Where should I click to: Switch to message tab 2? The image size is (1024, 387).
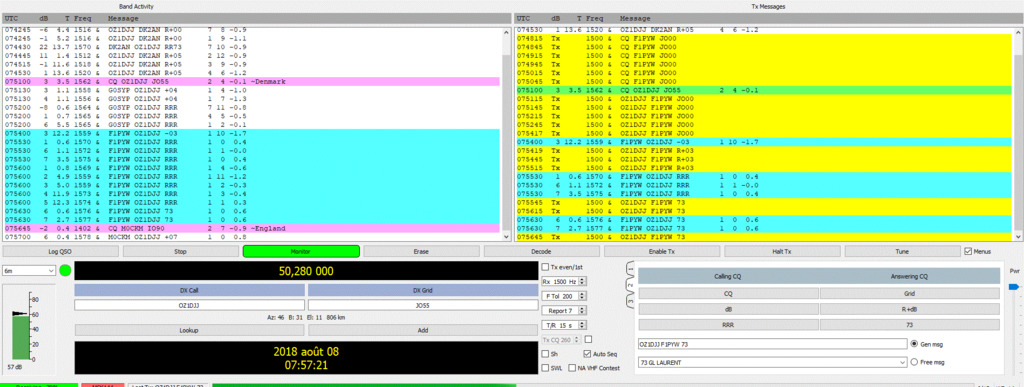click(x=630, y=286)
